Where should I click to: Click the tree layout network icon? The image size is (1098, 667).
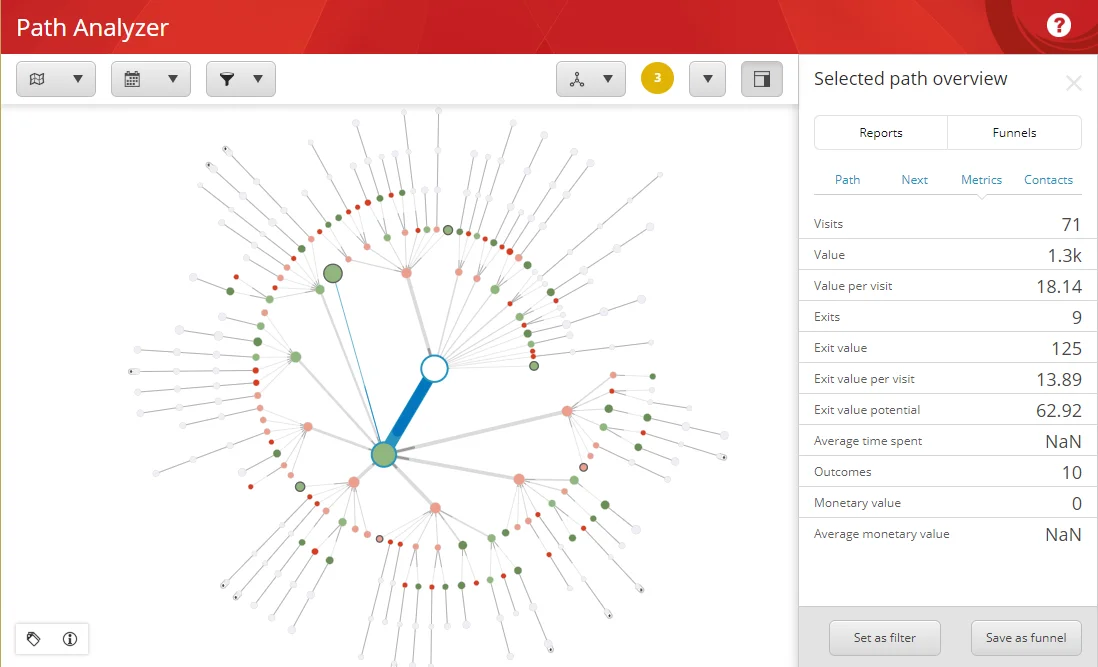(576, 79)
